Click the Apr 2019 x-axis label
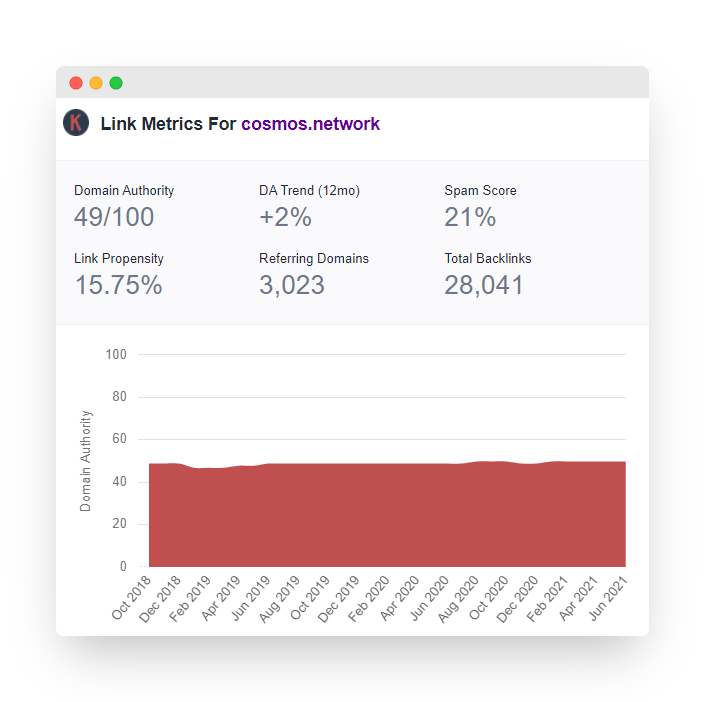 [221, 598]
